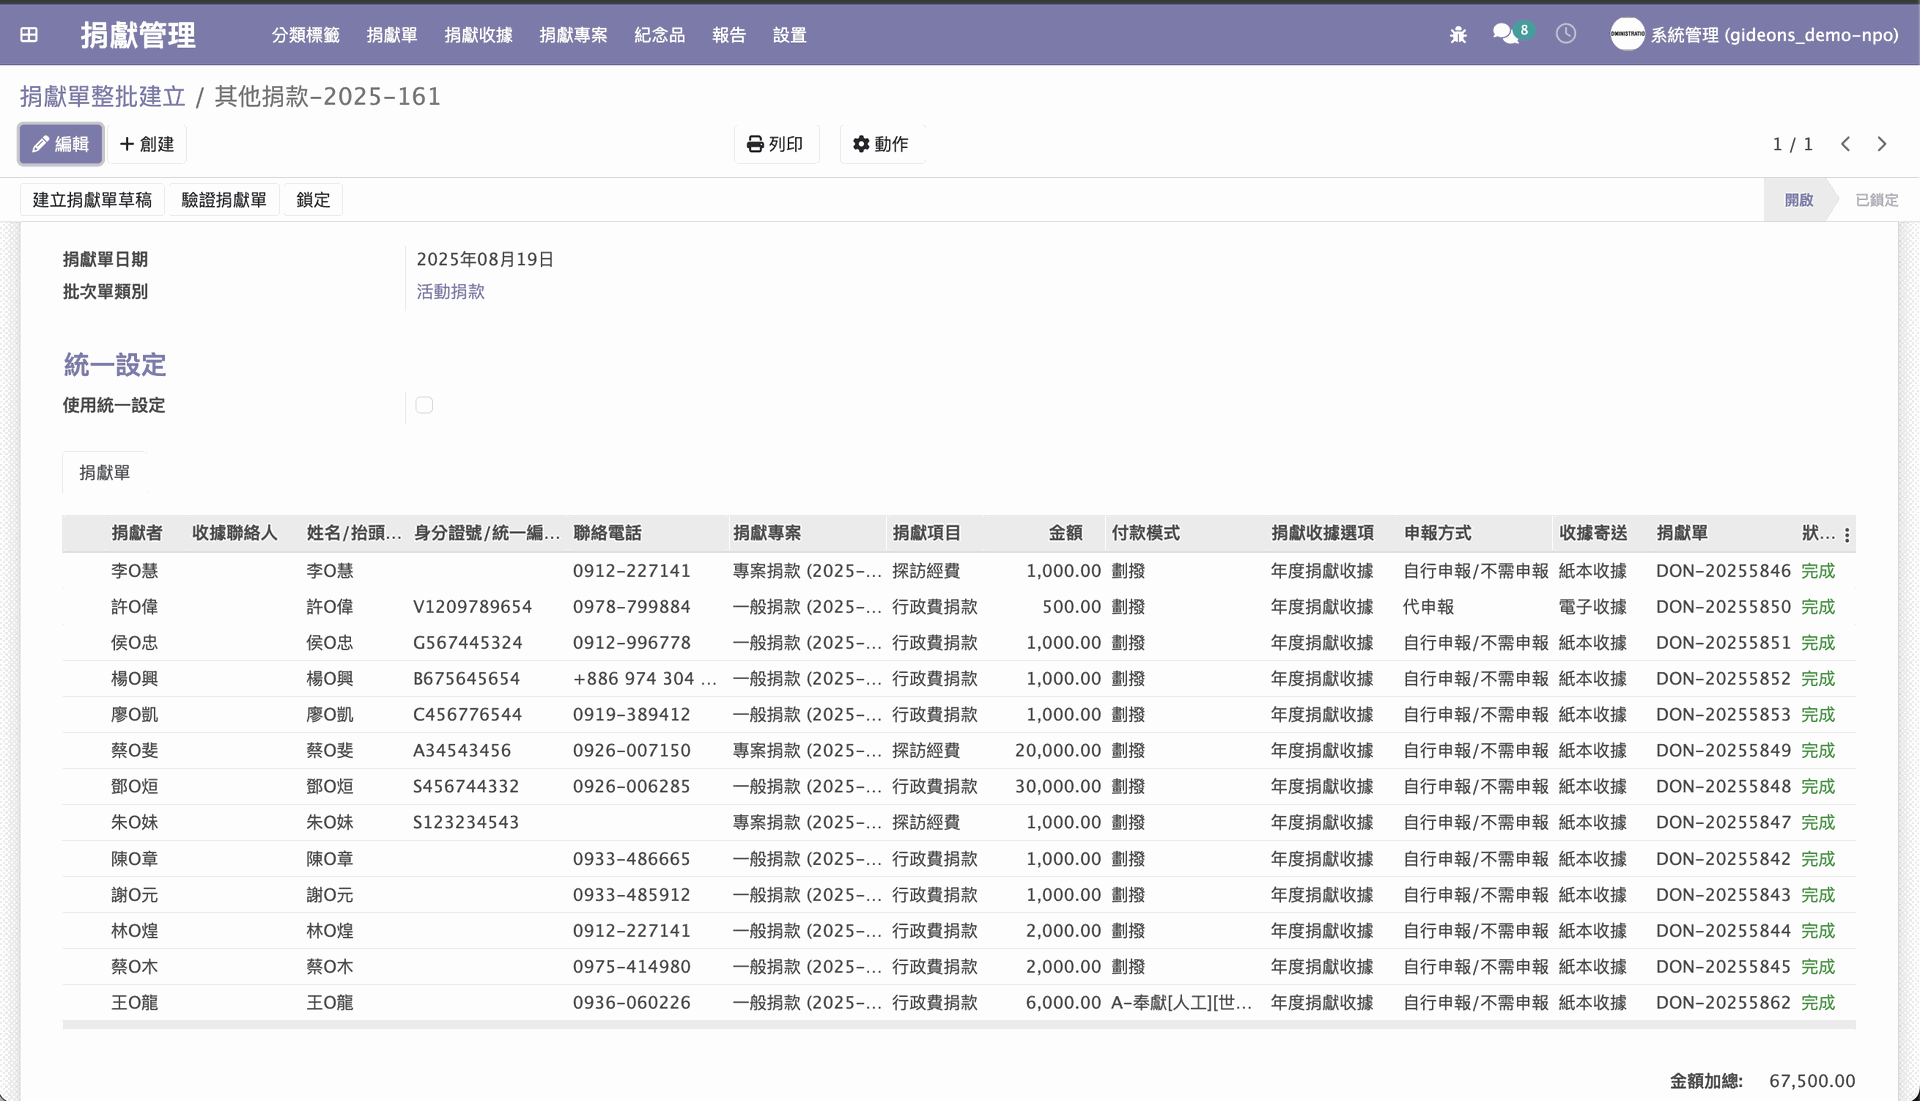Open the 動作 actions dropdown
This screenshot has height=1101, width=1920.
[881, 144]
